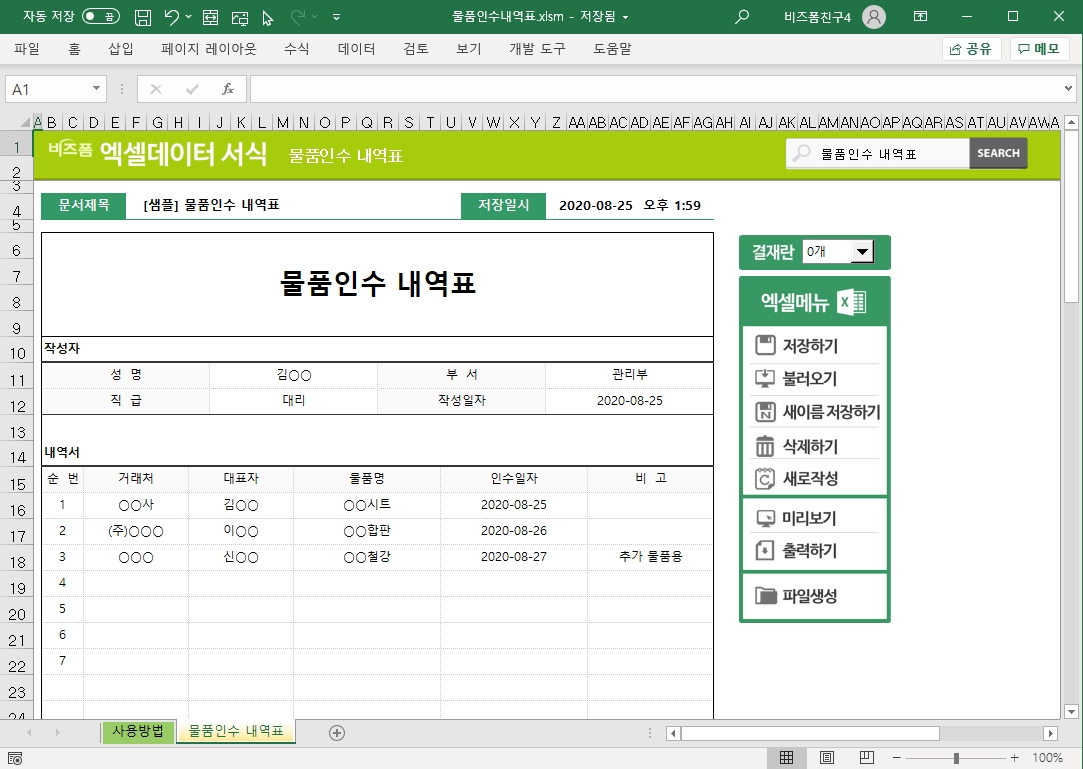Add a new sheet with the plus icon

[337, 733]
